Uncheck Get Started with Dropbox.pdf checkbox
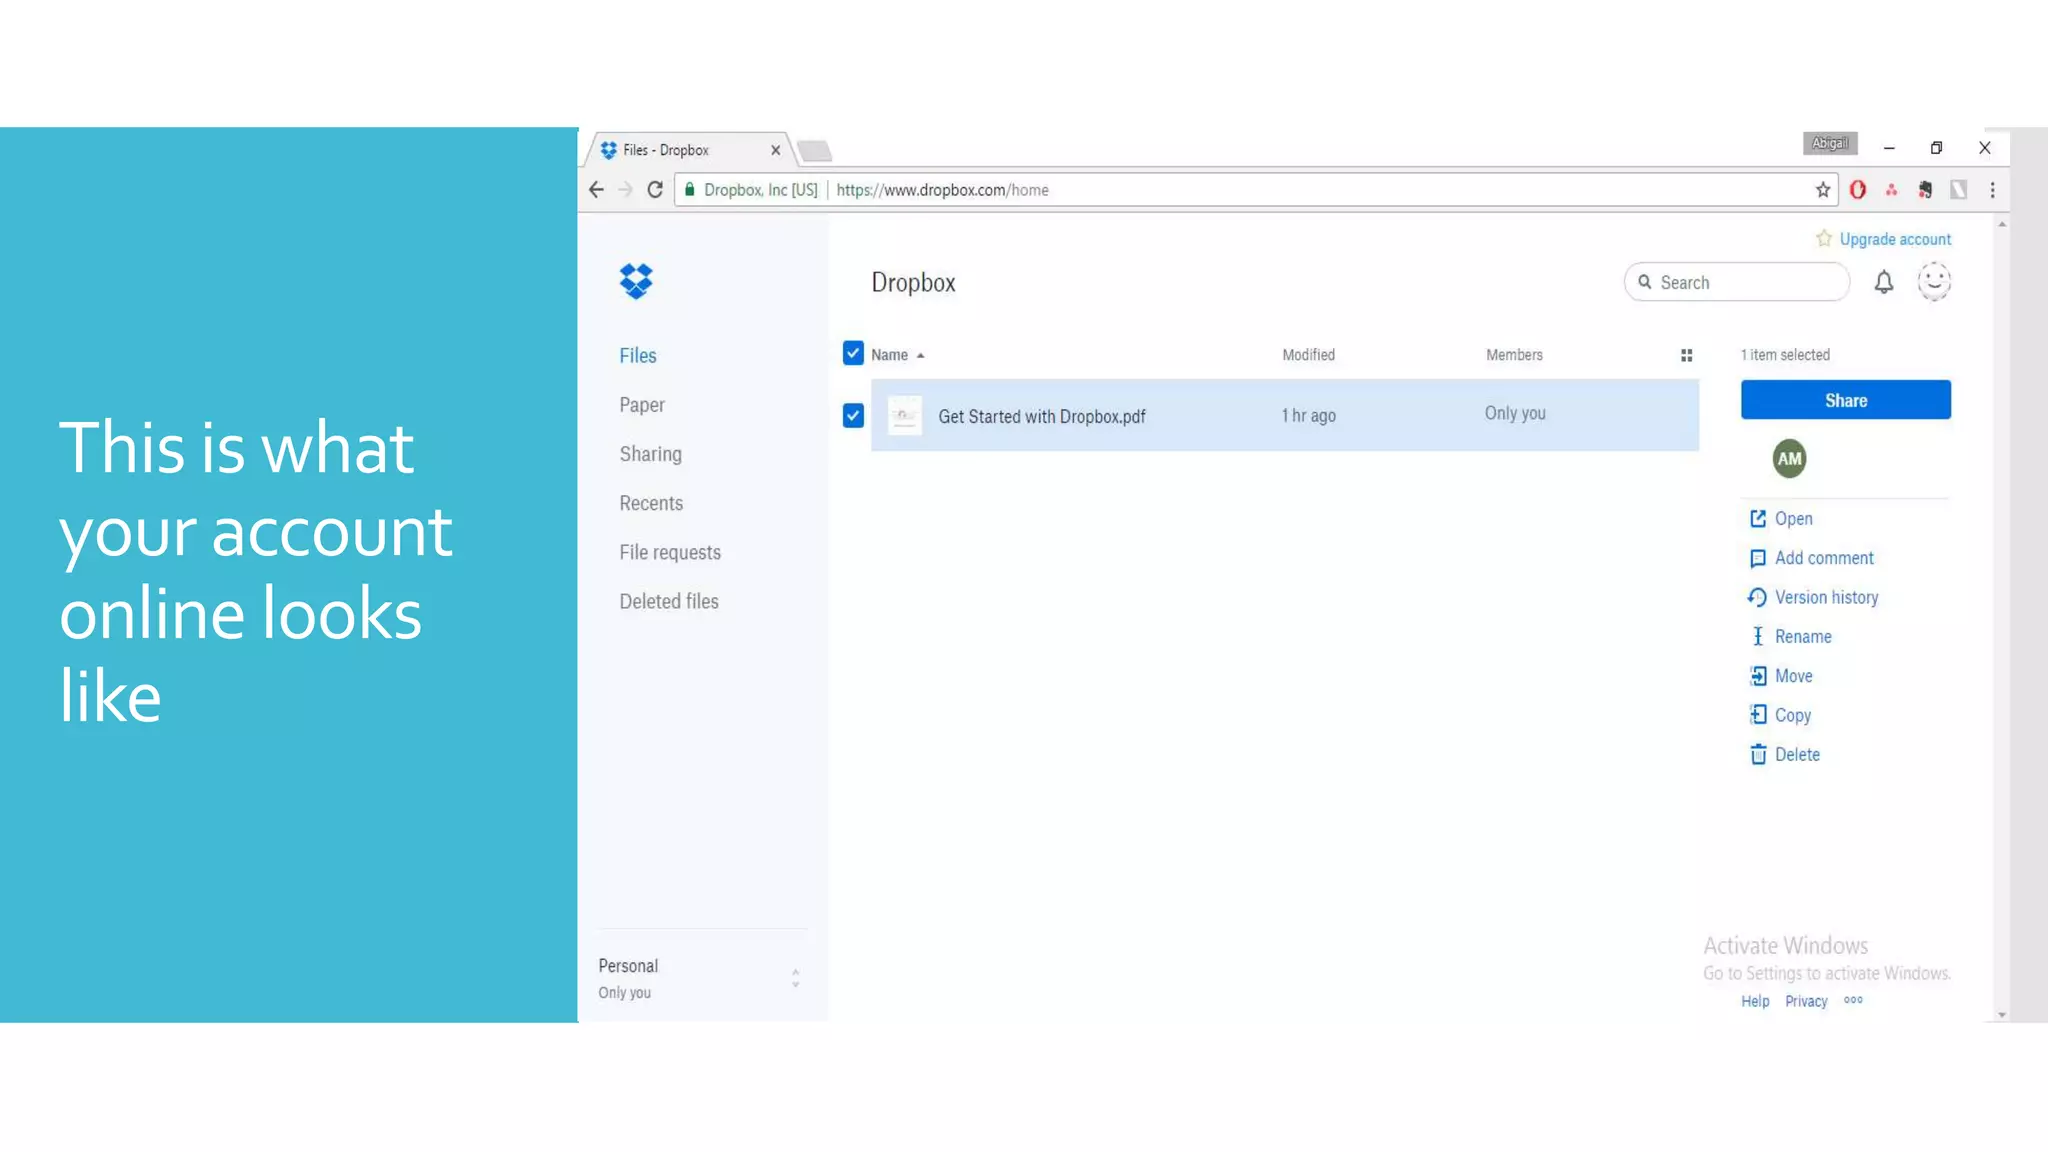This screenshot has width=2048, height=1152. pos(853,416)
